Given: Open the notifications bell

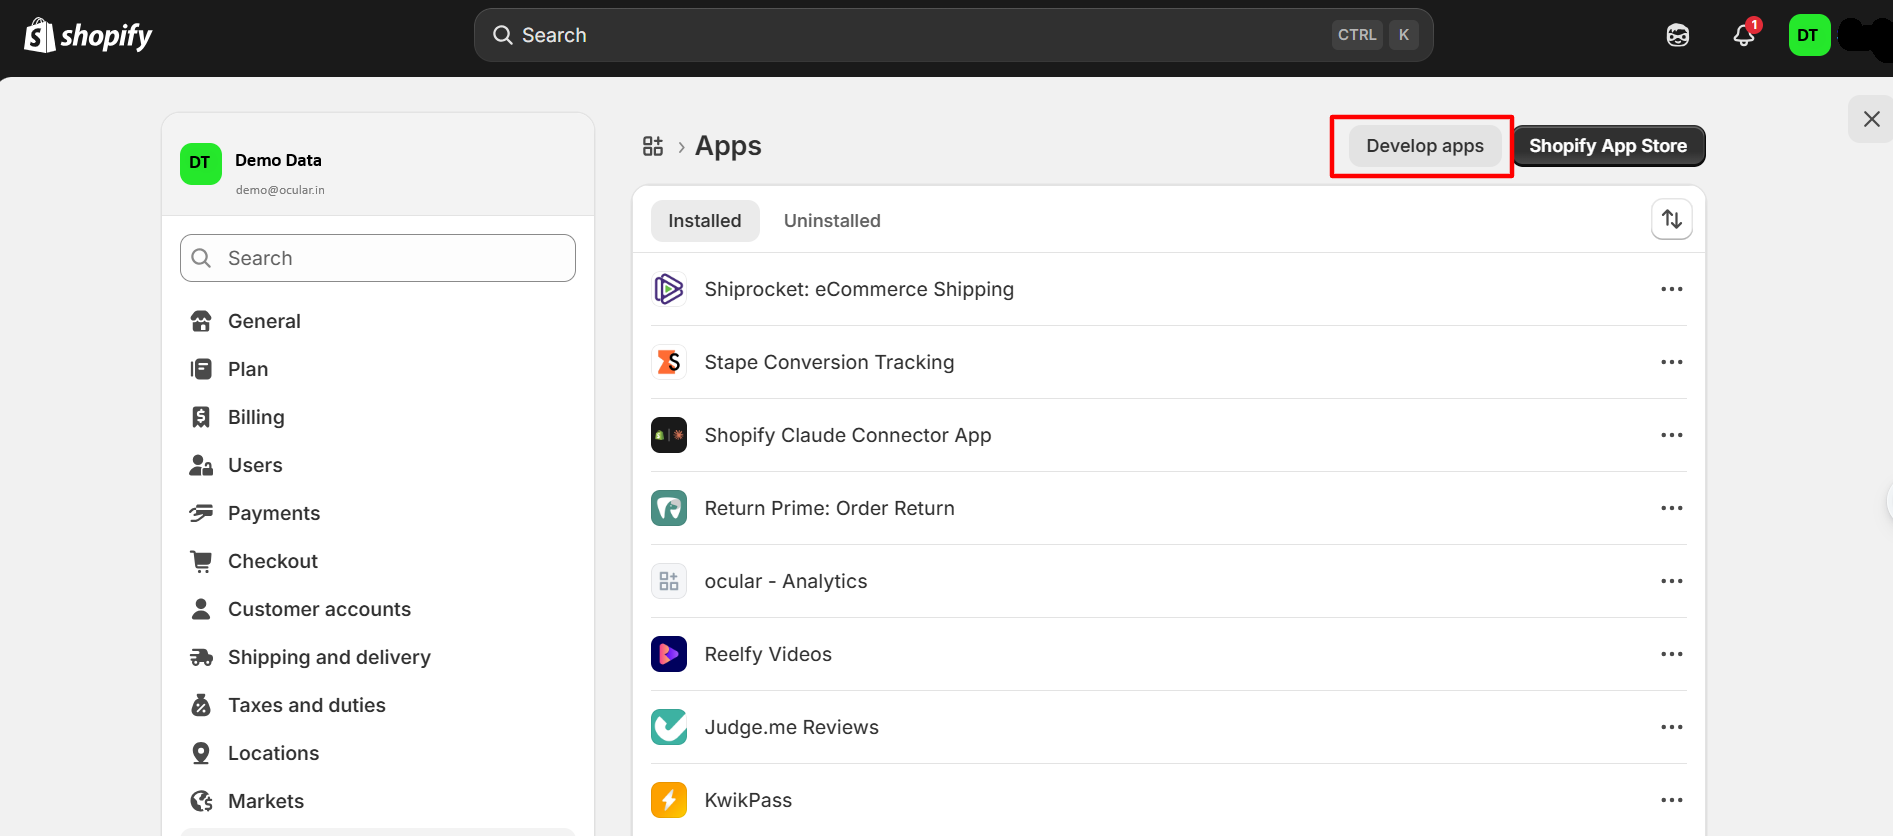Looking at the screenshot, I should click(x=1744, y=35).
